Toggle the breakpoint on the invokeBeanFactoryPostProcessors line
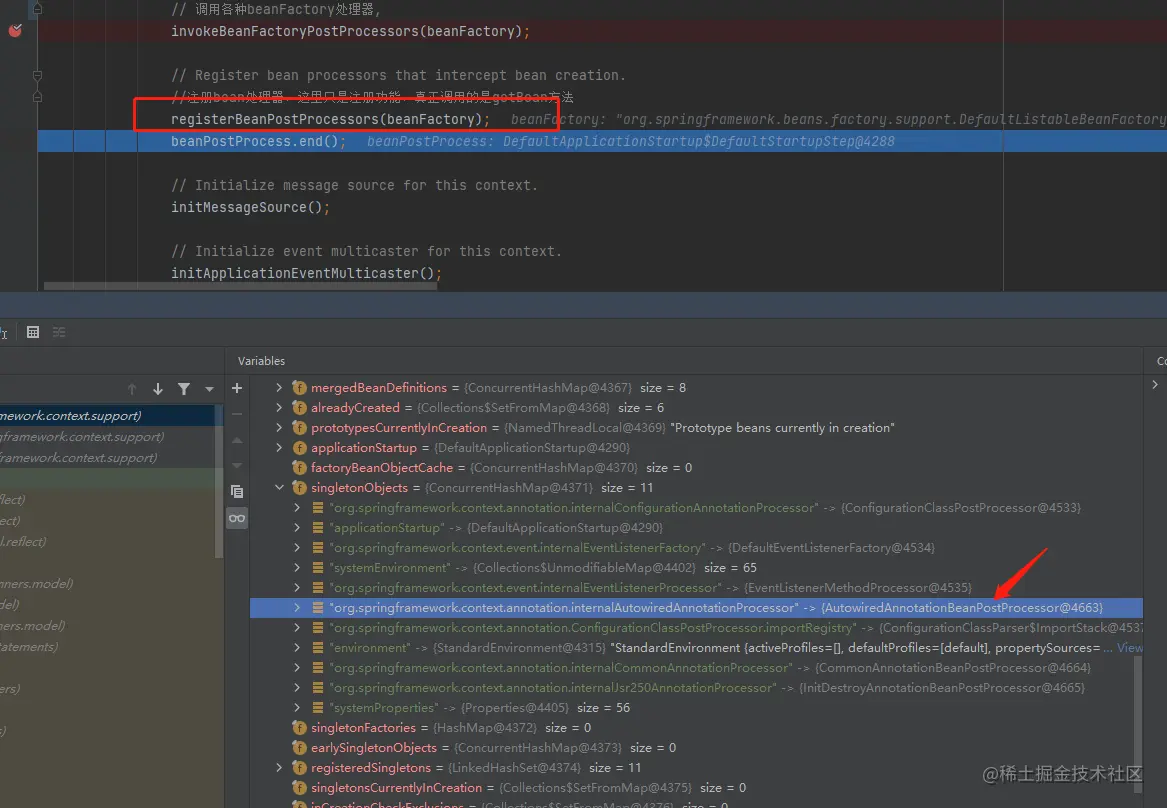 tap(15, 31)
